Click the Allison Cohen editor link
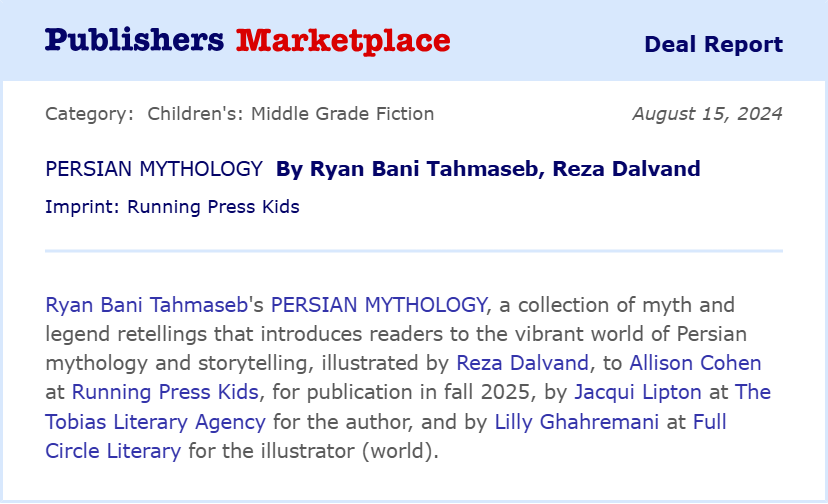Screen dimensions: 828x504 click(x=695, y=363)
